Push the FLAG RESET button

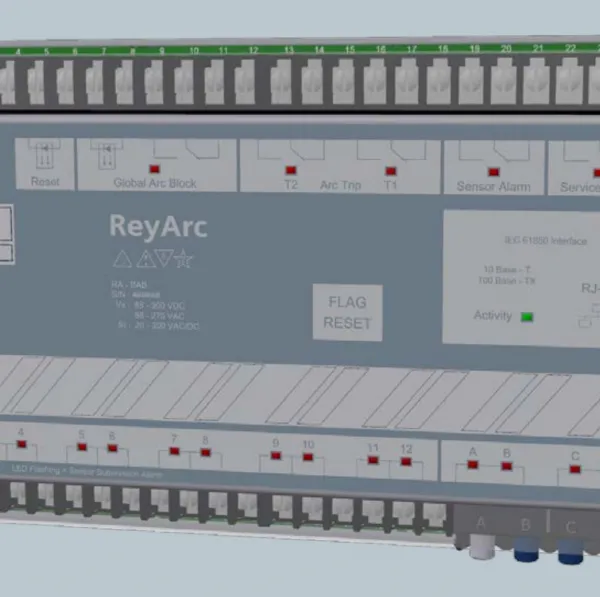click(x=347, y=312)
